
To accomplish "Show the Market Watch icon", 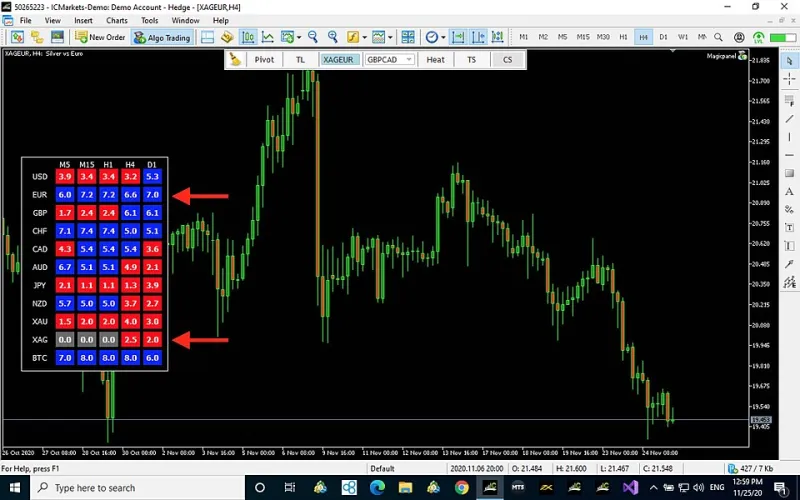I will (57, 37).
